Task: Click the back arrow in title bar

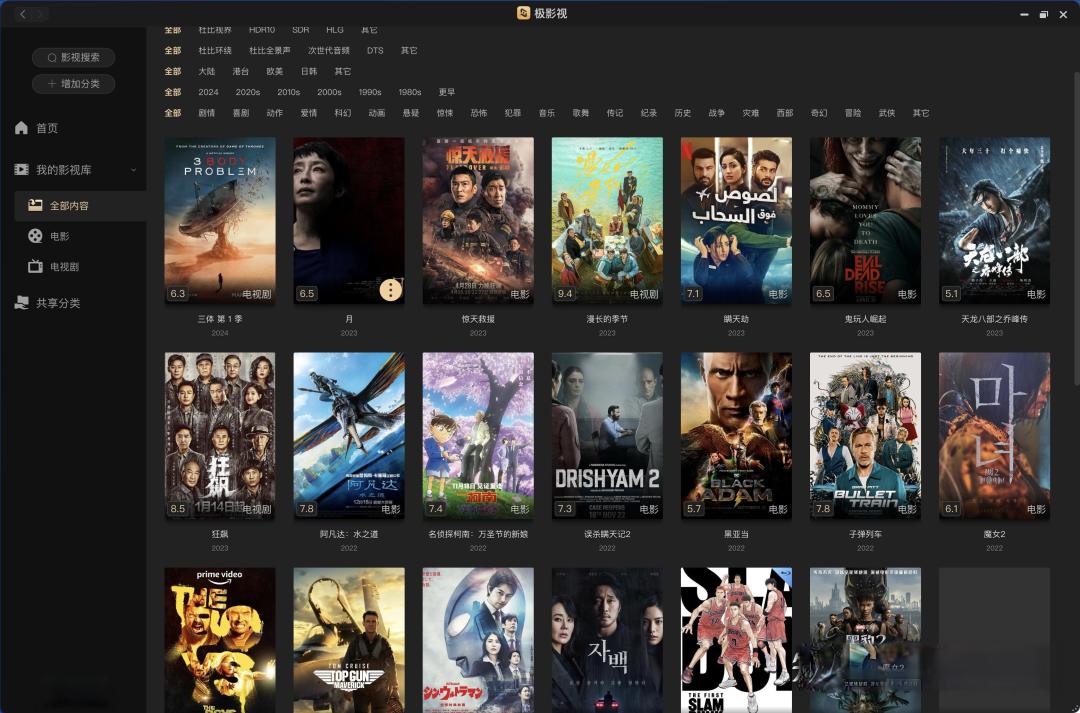Action: coord(23,14)
